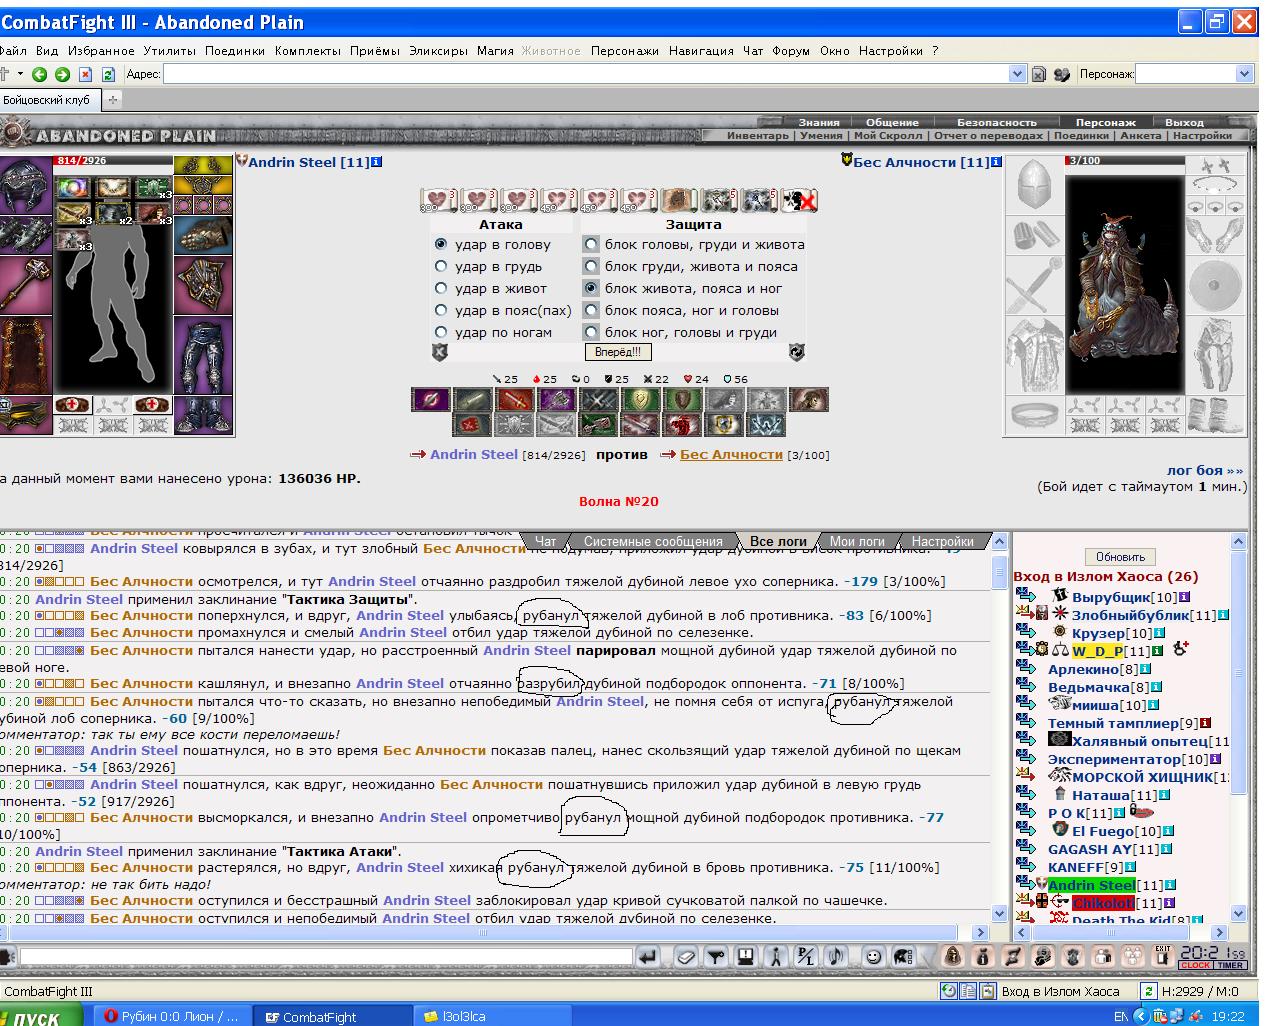The height and width of the screenshot is (1026, 1280).
Task: Open the new tab plus icon
Action: pyautogui.click(x=113, y=99)
